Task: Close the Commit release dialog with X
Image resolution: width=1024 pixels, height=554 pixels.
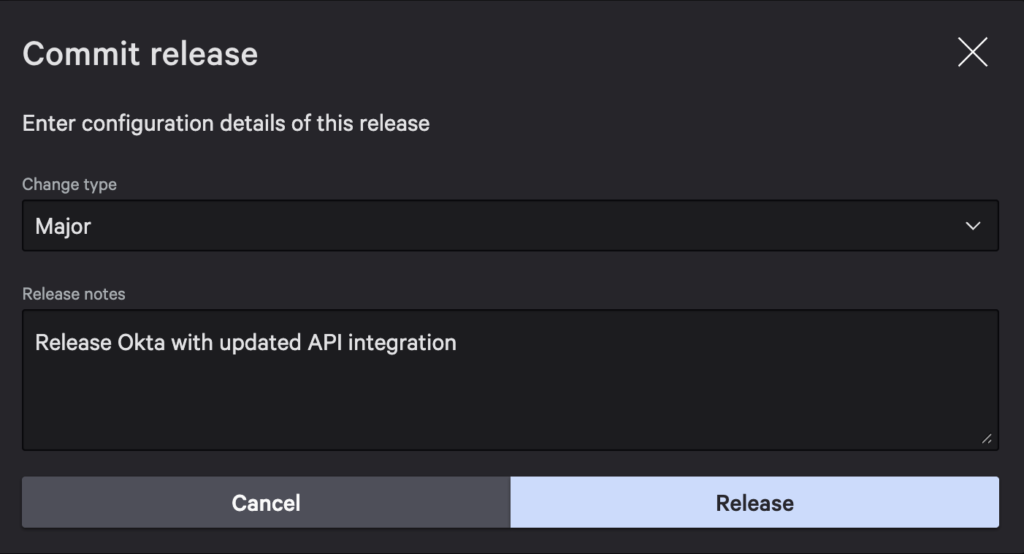Action: point(972,53)
